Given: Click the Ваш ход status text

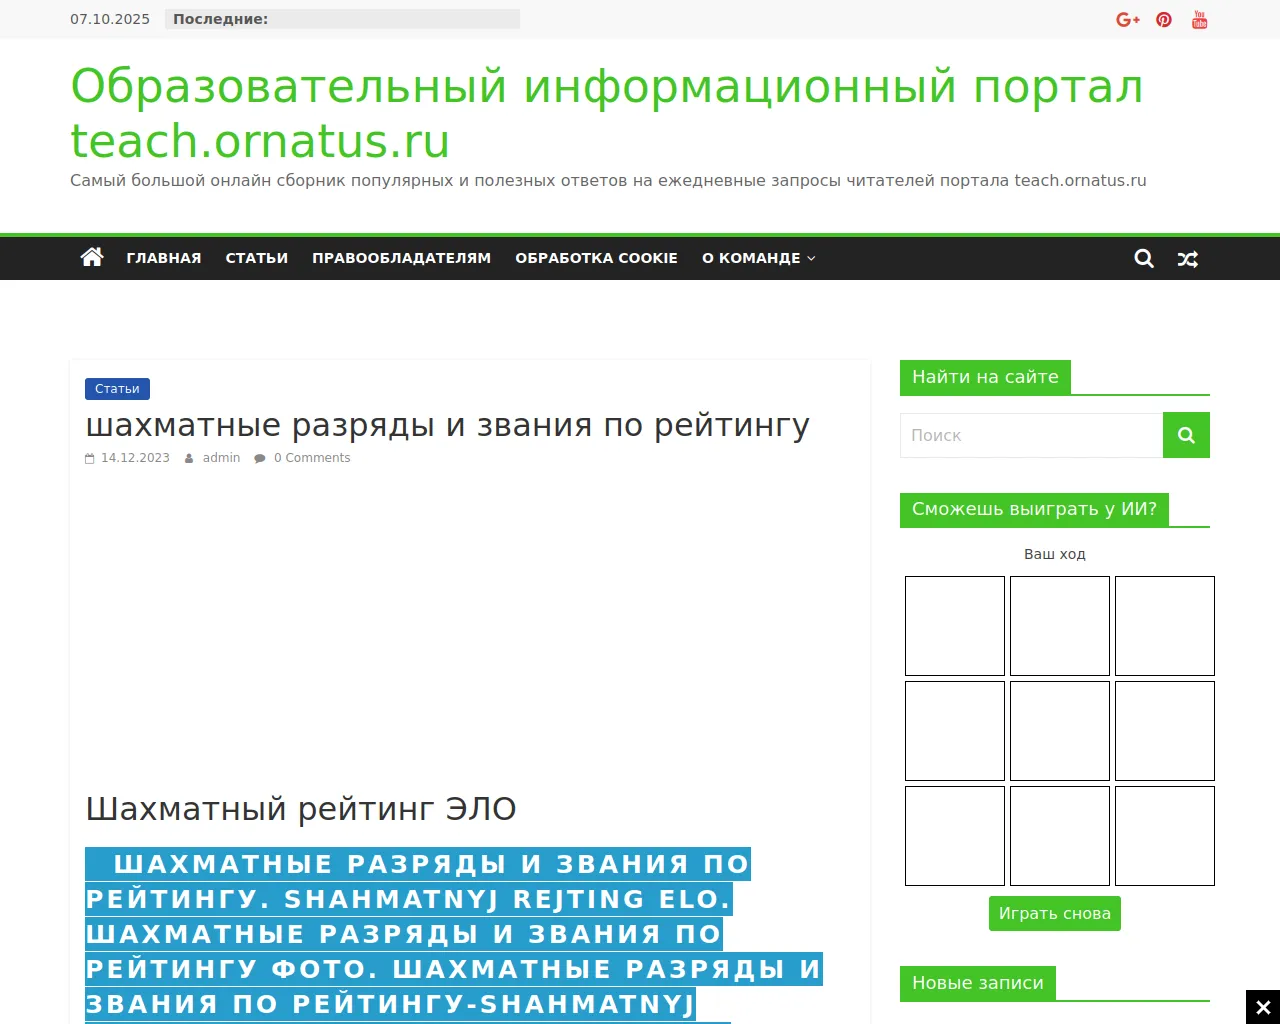Looking at the screenshot, I should pyautogui.click(x=1055, y=554).
